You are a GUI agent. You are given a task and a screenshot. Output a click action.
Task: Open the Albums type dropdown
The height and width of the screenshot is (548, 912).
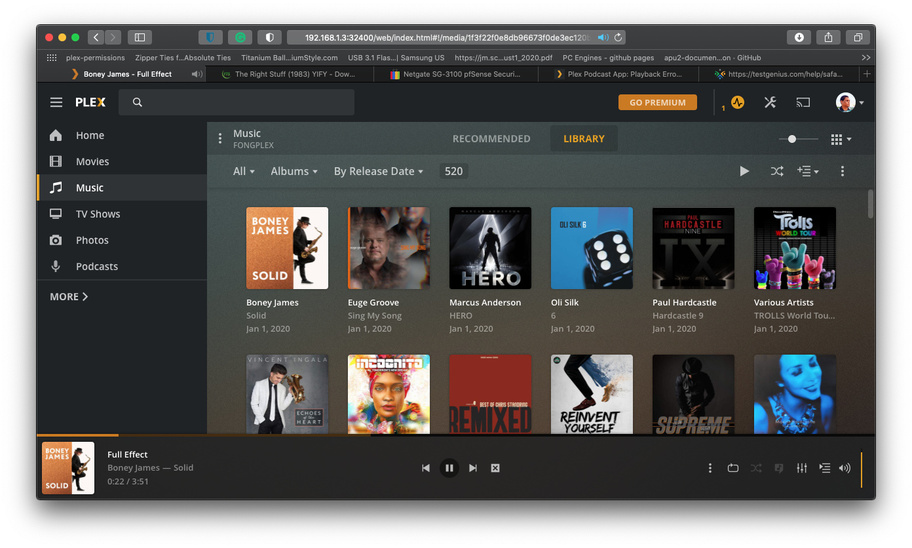[x=294, y=171]
